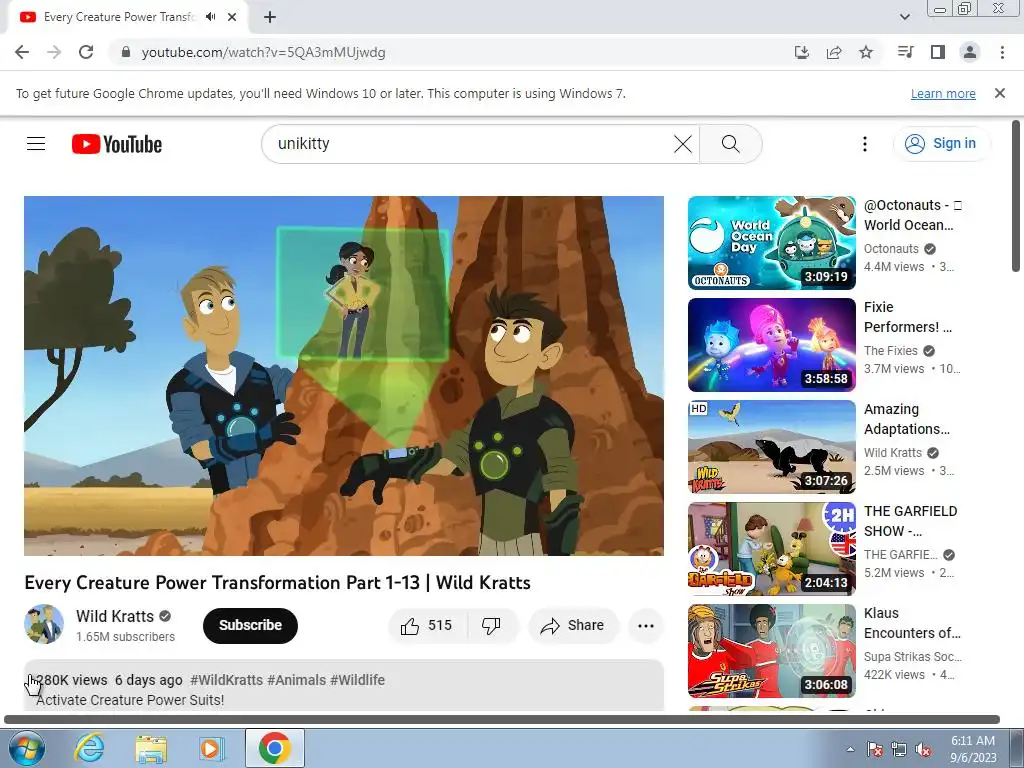Click the browser forward arrow
This screenshot has height=768, width=1024.
point(54,52)
